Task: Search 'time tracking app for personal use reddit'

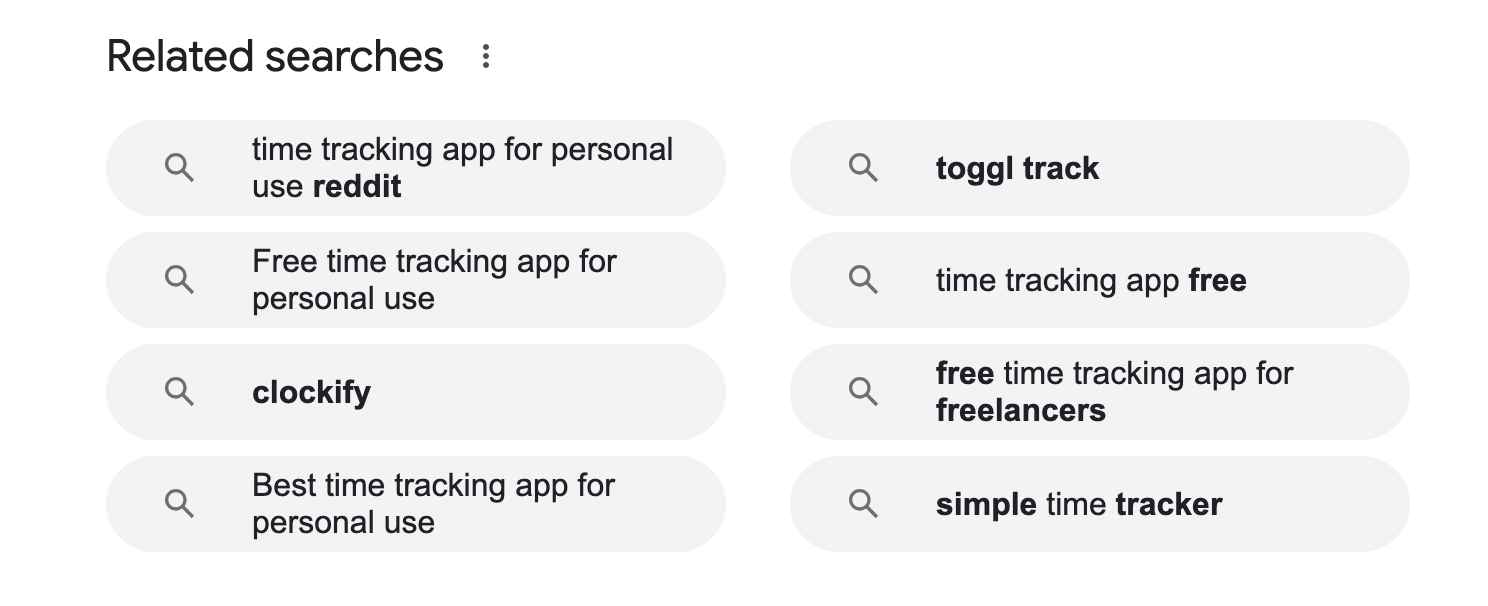Action: tap(462, 168)
